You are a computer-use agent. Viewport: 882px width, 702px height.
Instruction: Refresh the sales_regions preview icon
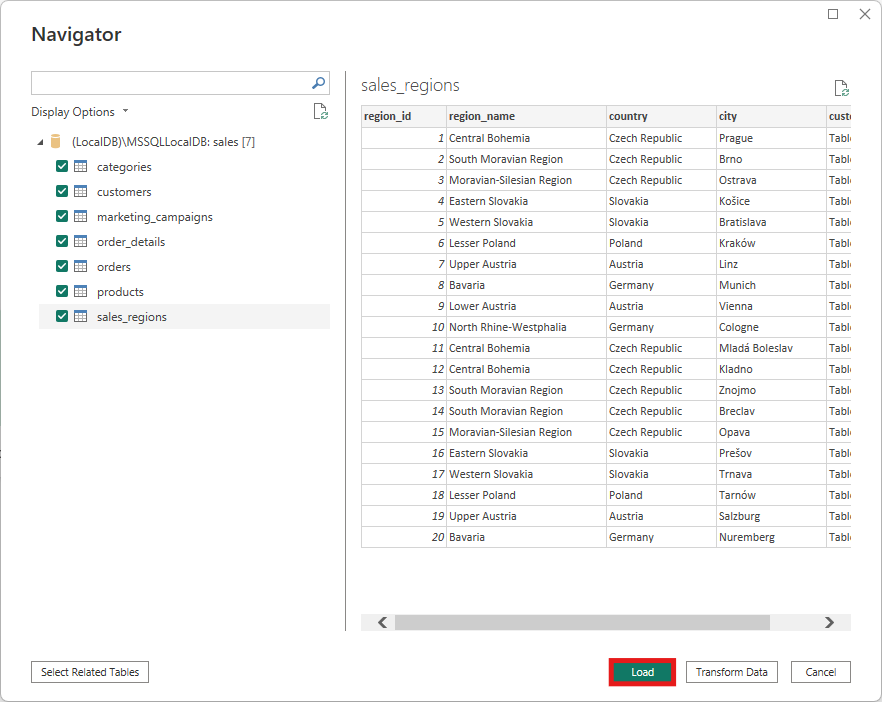(x=842, y=88)
